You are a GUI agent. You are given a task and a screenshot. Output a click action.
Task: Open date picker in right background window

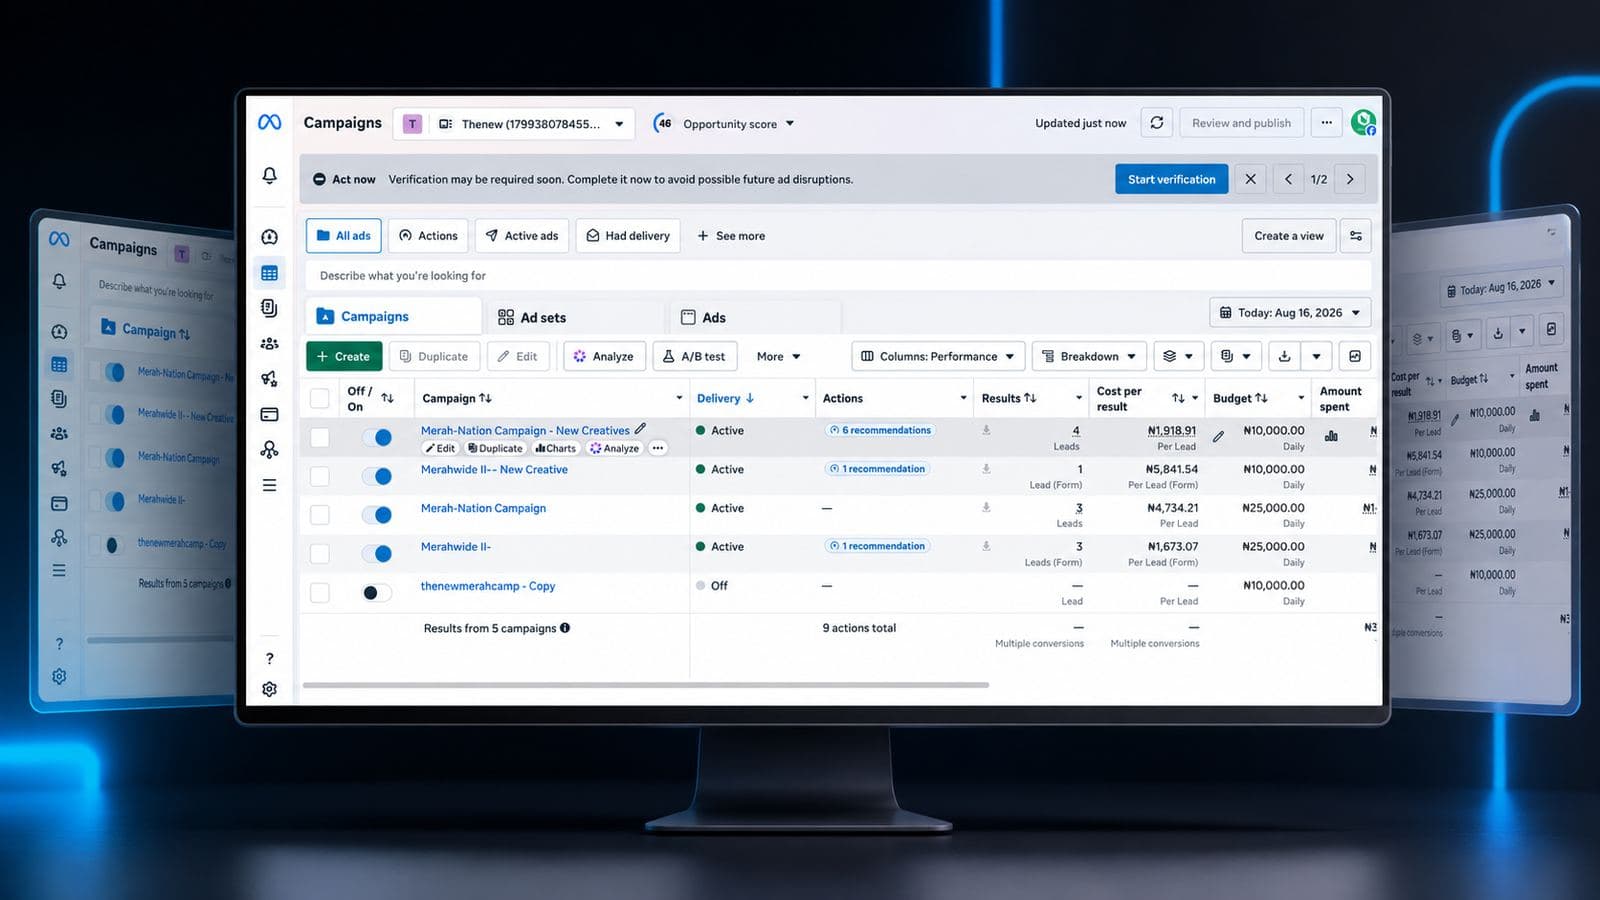pos(1502,288)
